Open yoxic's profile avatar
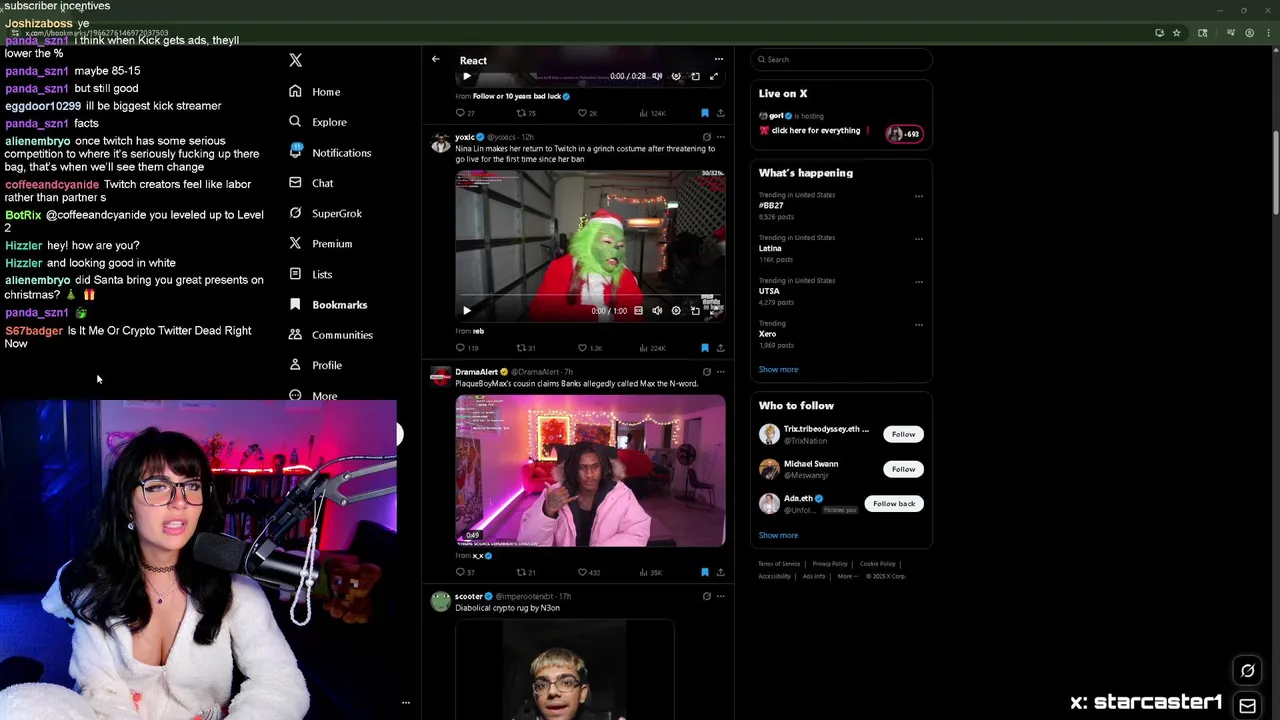Viewport: 1280px width, 720px height. click(440, 143)
